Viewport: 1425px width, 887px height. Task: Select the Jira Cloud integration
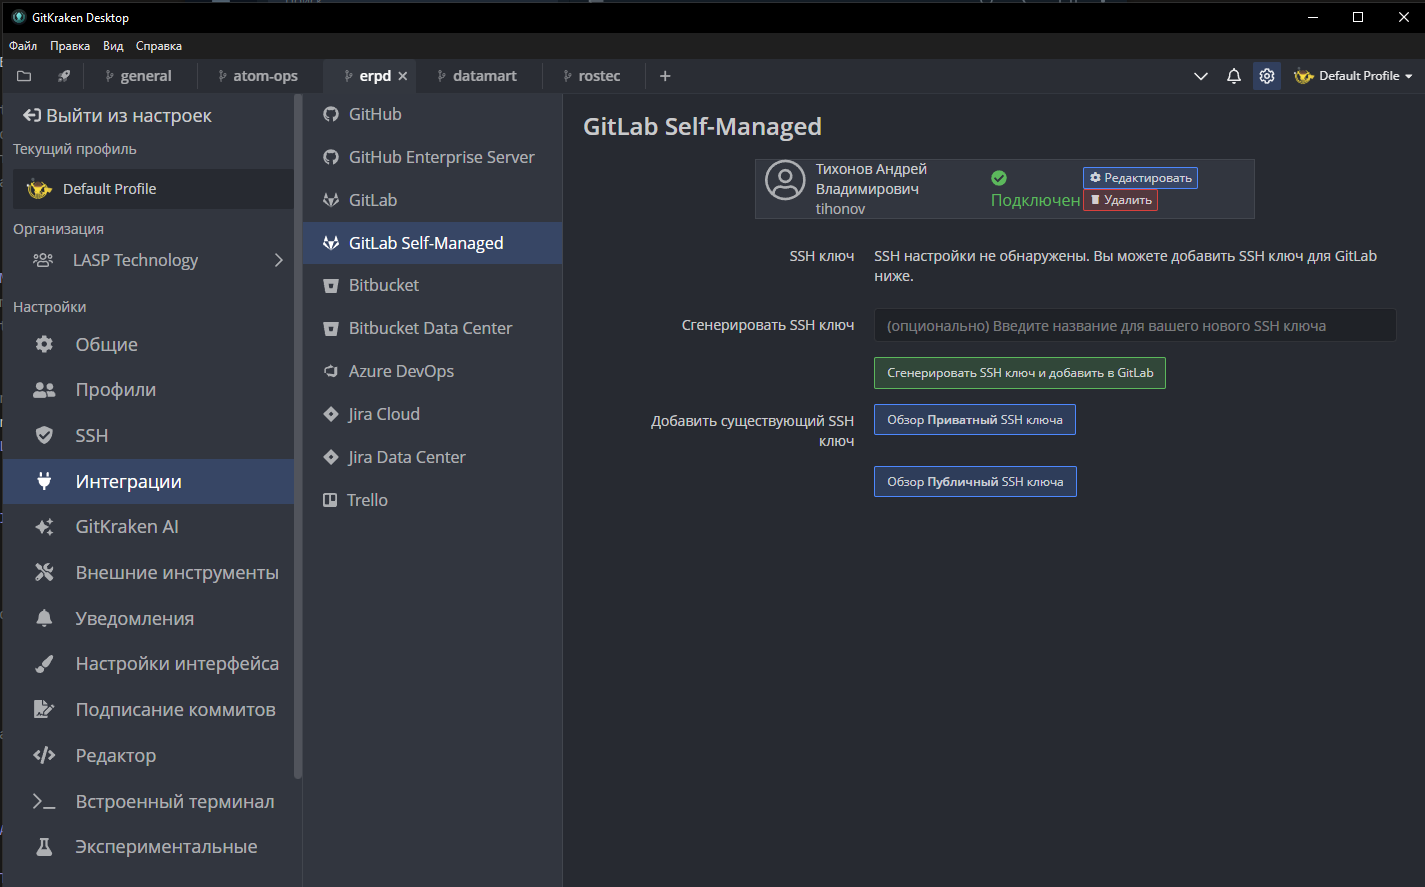[432, 414]
